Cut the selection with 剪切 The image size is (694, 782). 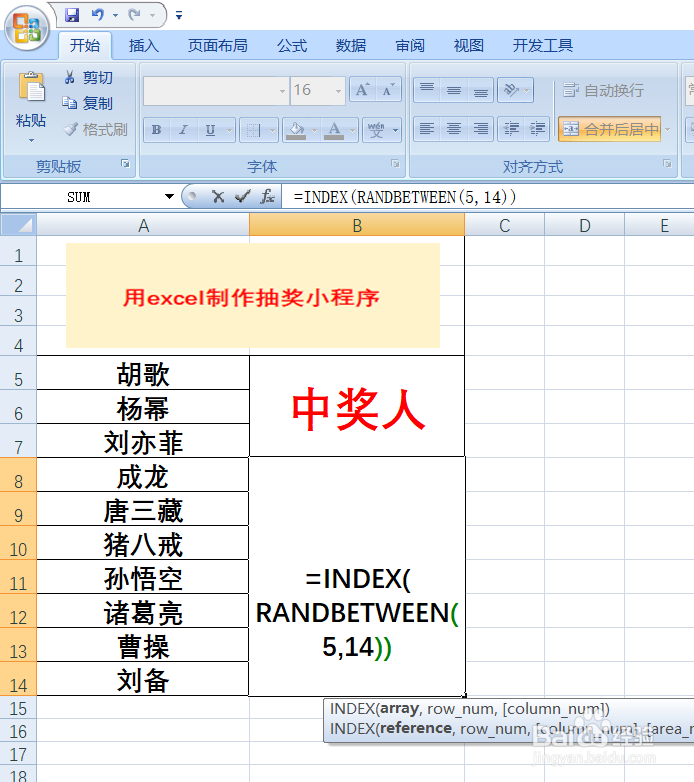tap(88, 77)
